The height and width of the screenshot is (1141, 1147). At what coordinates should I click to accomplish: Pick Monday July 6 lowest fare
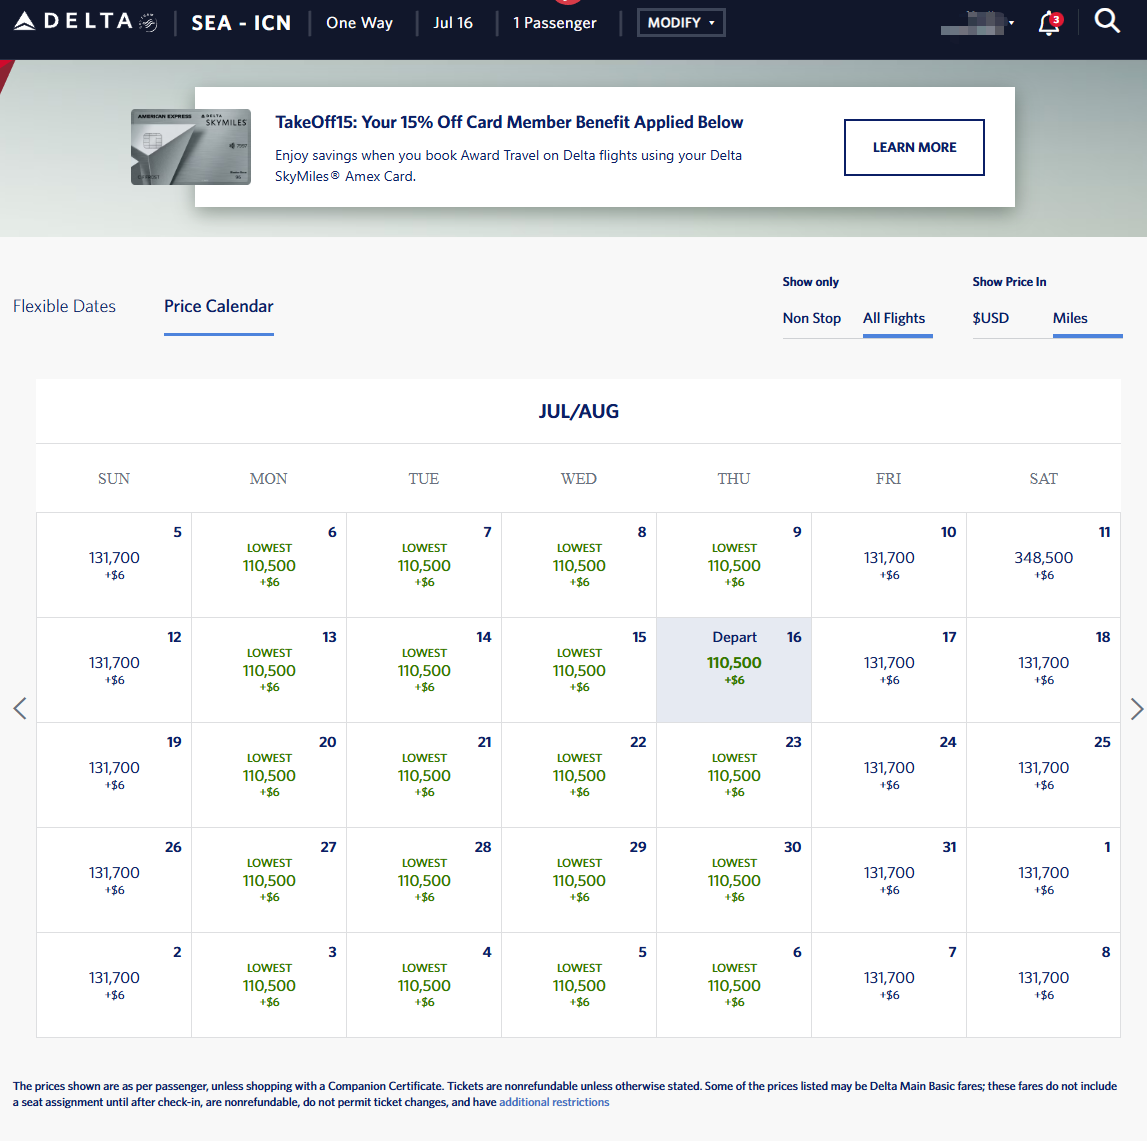(x=269, y=565)
